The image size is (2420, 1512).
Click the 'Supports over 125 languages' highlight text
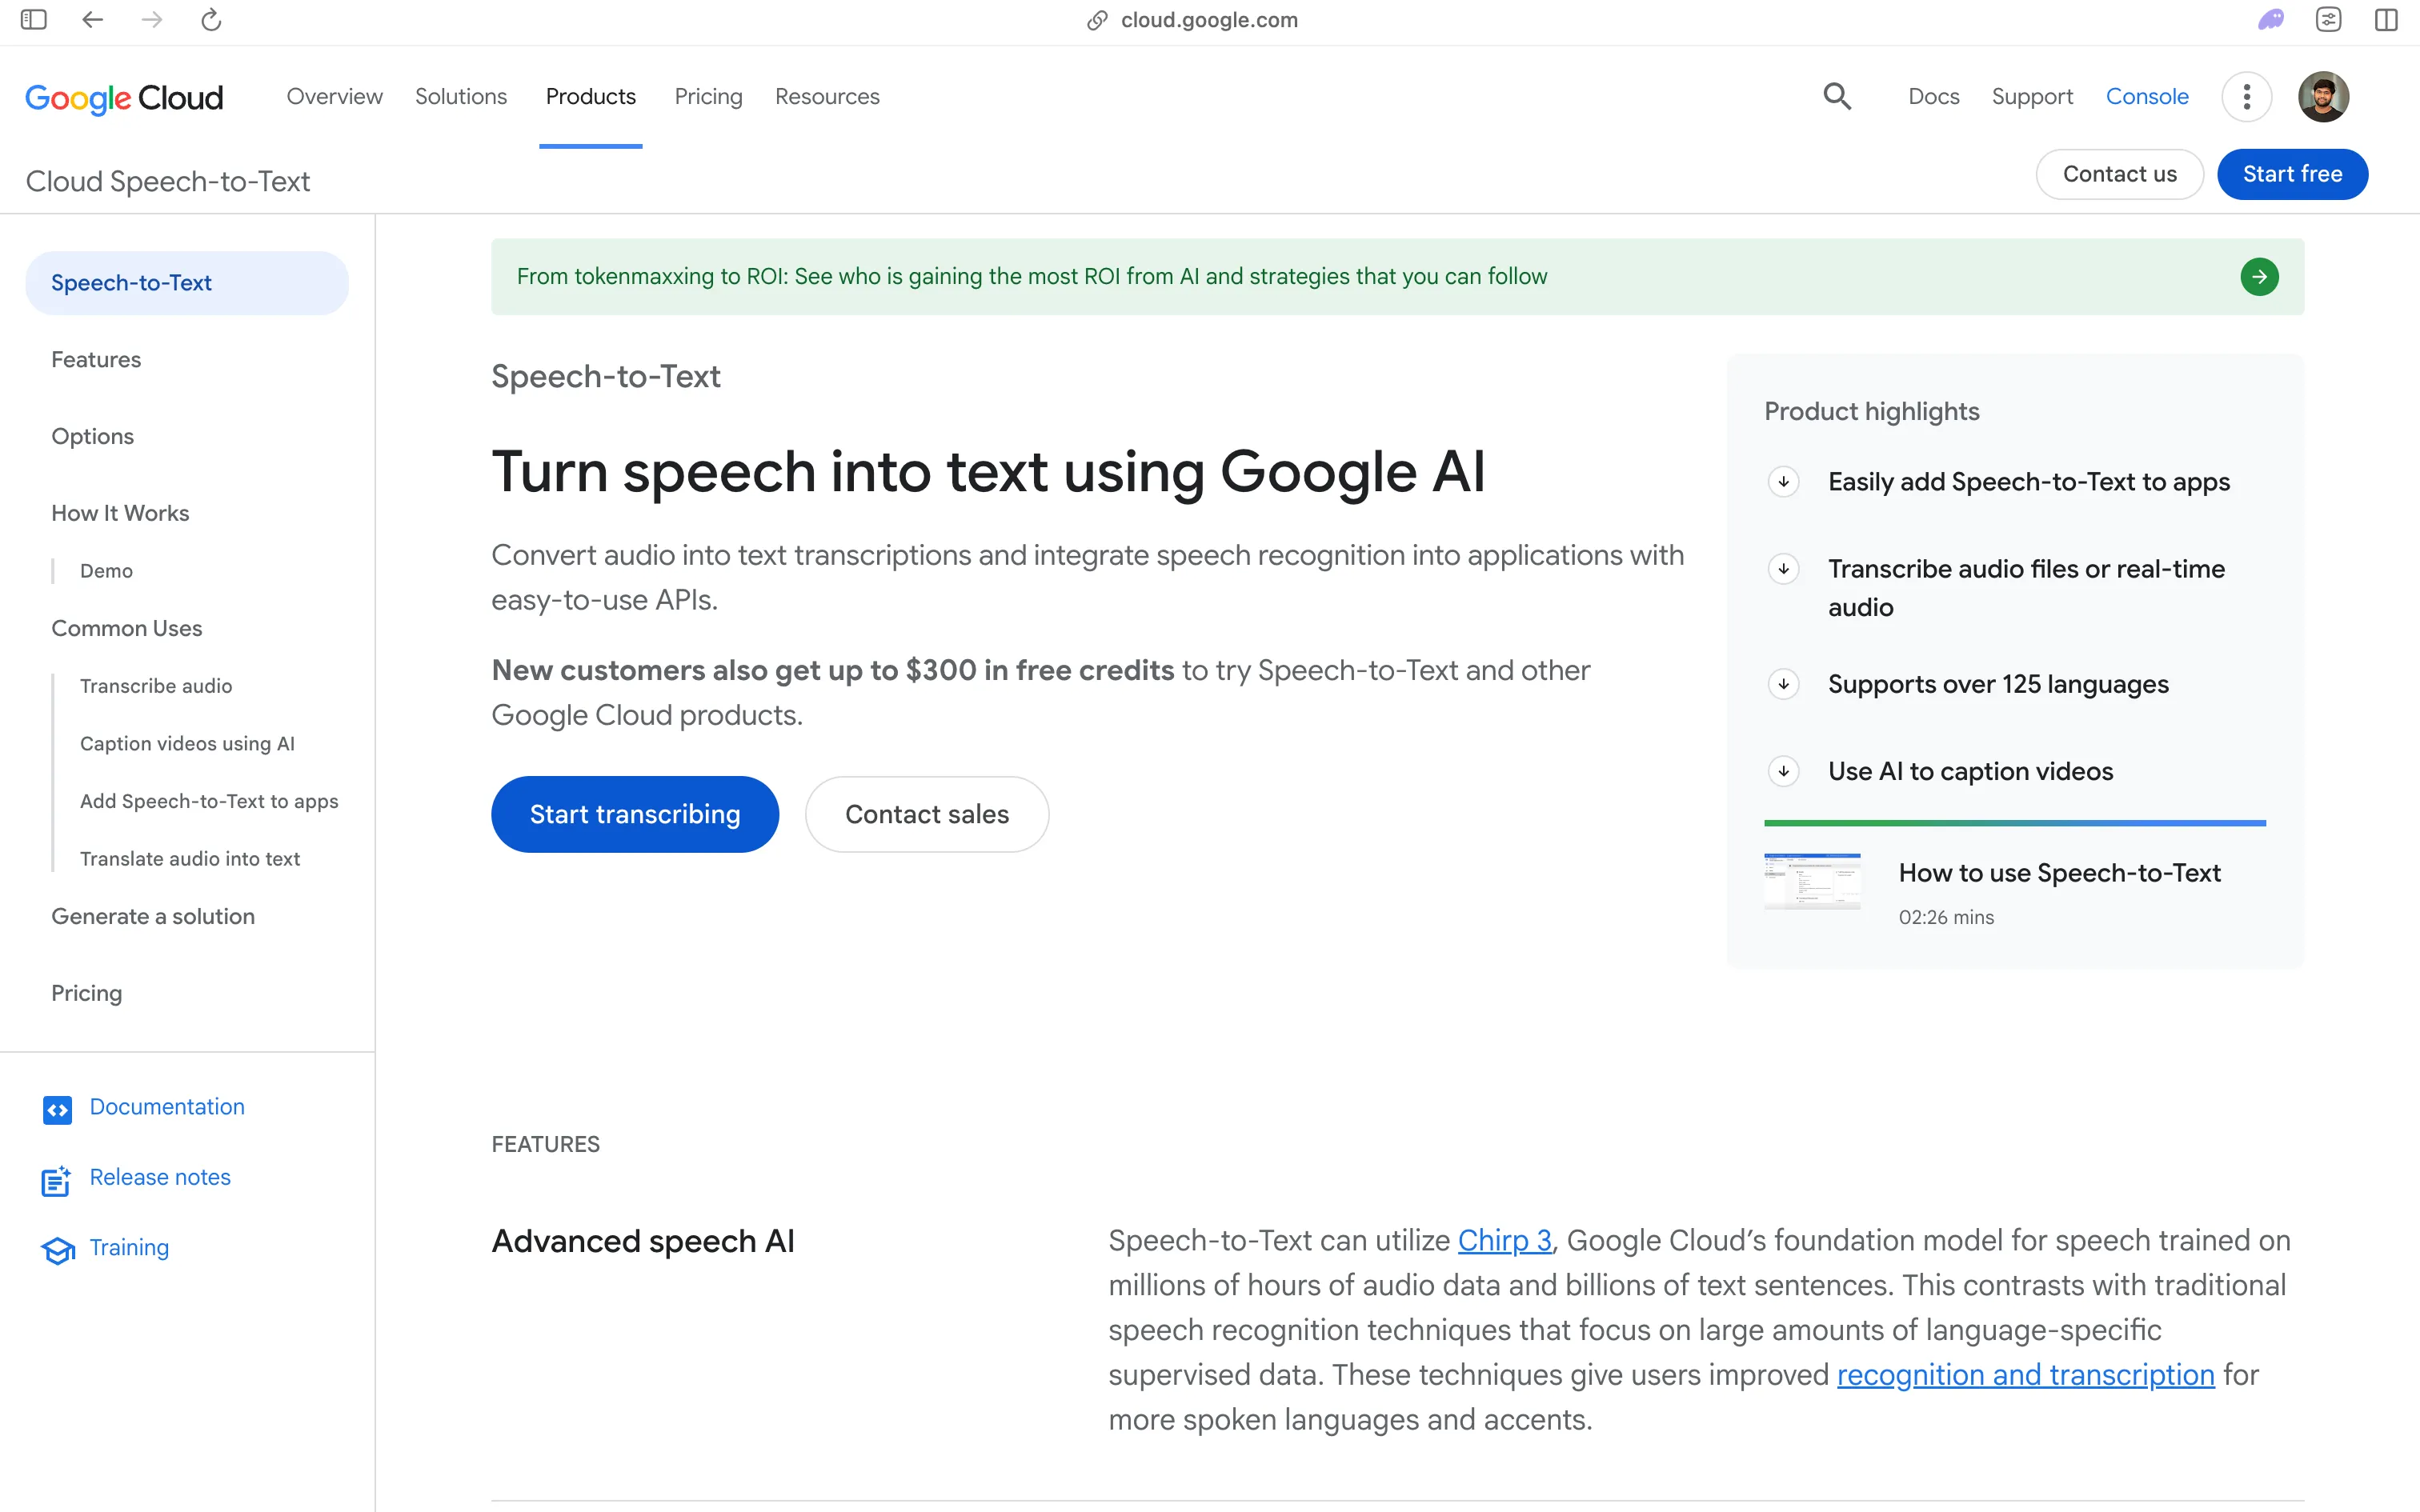click(1998, 684)
